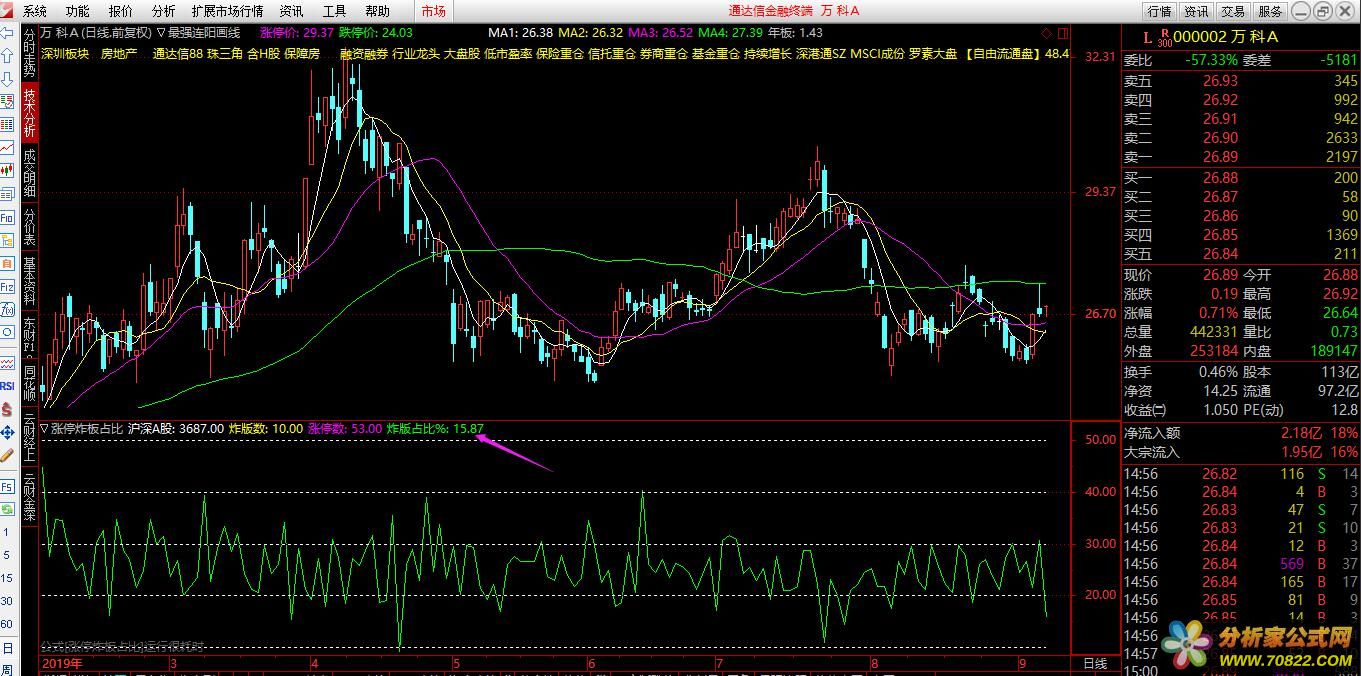The width and height of the screenshot is (1361, 676).
Task: Select the 15-minute period in left toolbar
Action: click(8, 578)
